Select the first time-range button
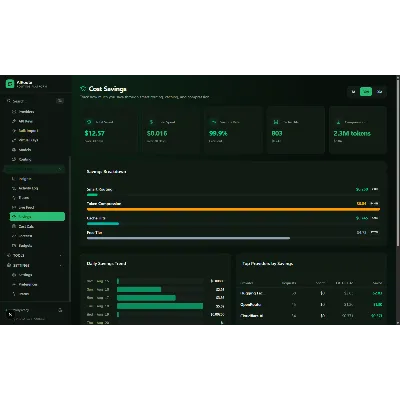This screenshot has width=400, height=400. click(353, 92)
